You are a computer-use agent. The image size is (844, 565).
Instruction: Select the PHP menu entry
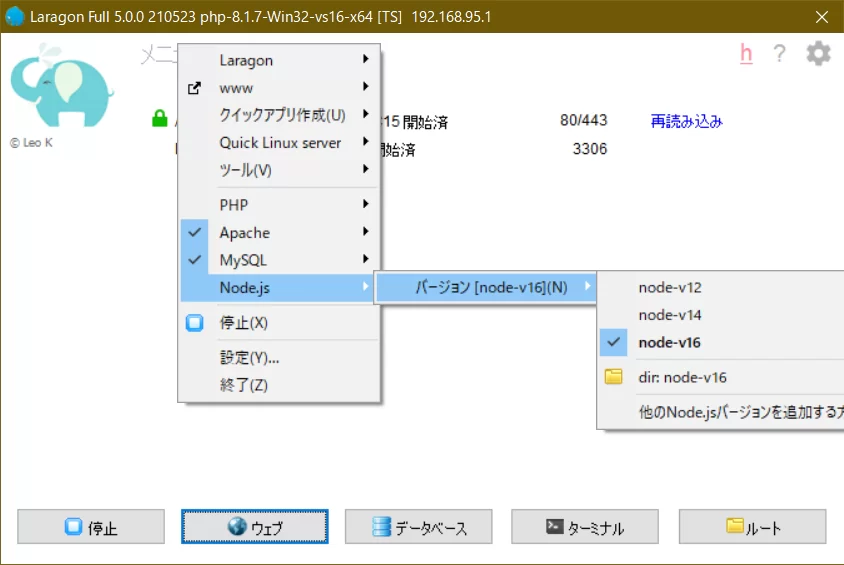(279, 205)
